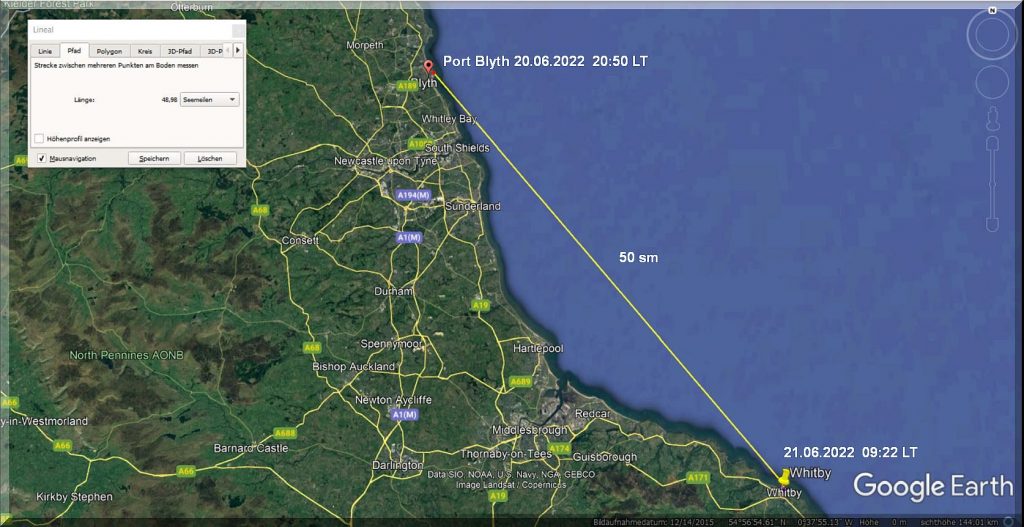Uncheck the Mausnavigation checkbox
Viewport: 1024px width, 527px height.
pyautogui.click(x=41, y=158)
